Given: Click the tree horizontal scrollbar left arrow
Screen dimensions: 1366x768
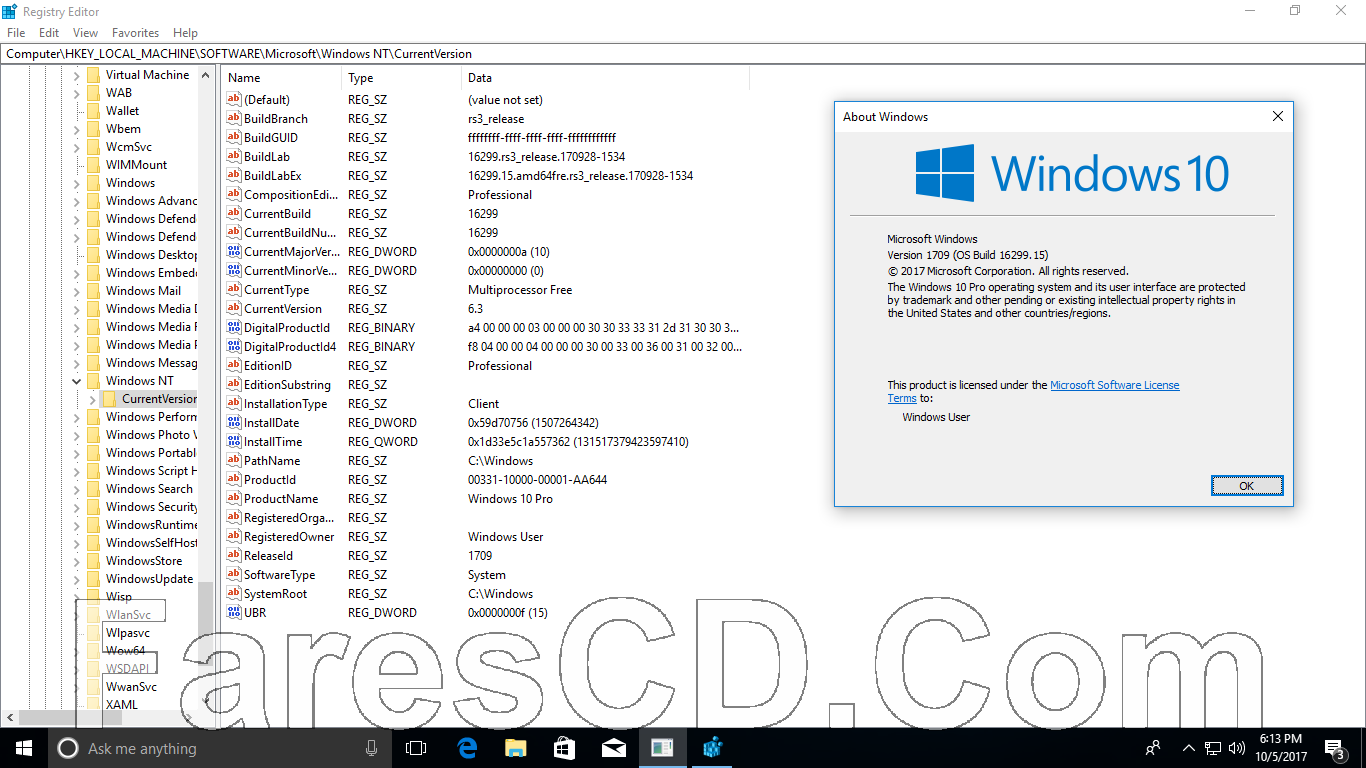Looking at the screenshot, I should (x=9, y=717).
